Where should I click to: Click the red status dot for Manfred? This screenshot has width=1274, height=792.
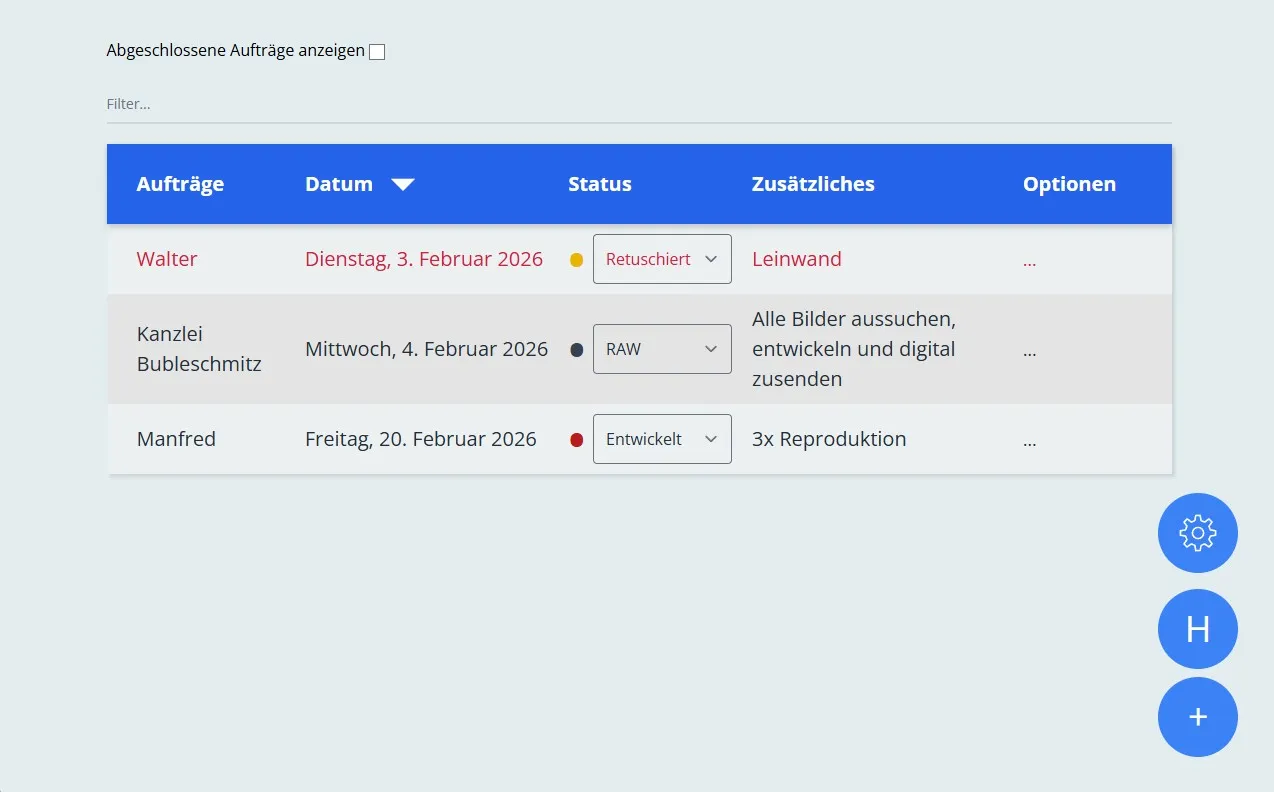point(577,440)
